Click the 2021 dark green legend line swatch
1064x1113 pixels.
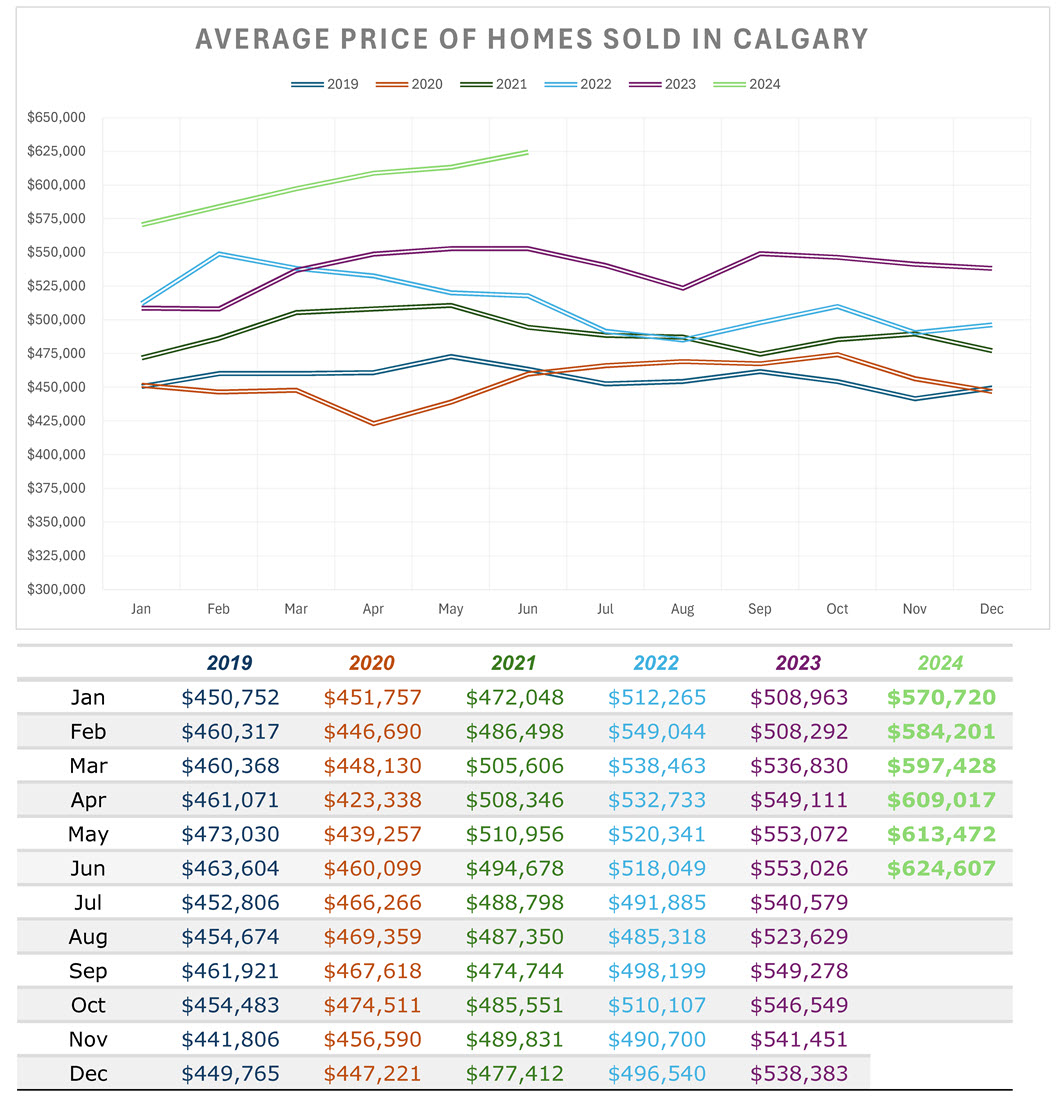tap(475, 84)
